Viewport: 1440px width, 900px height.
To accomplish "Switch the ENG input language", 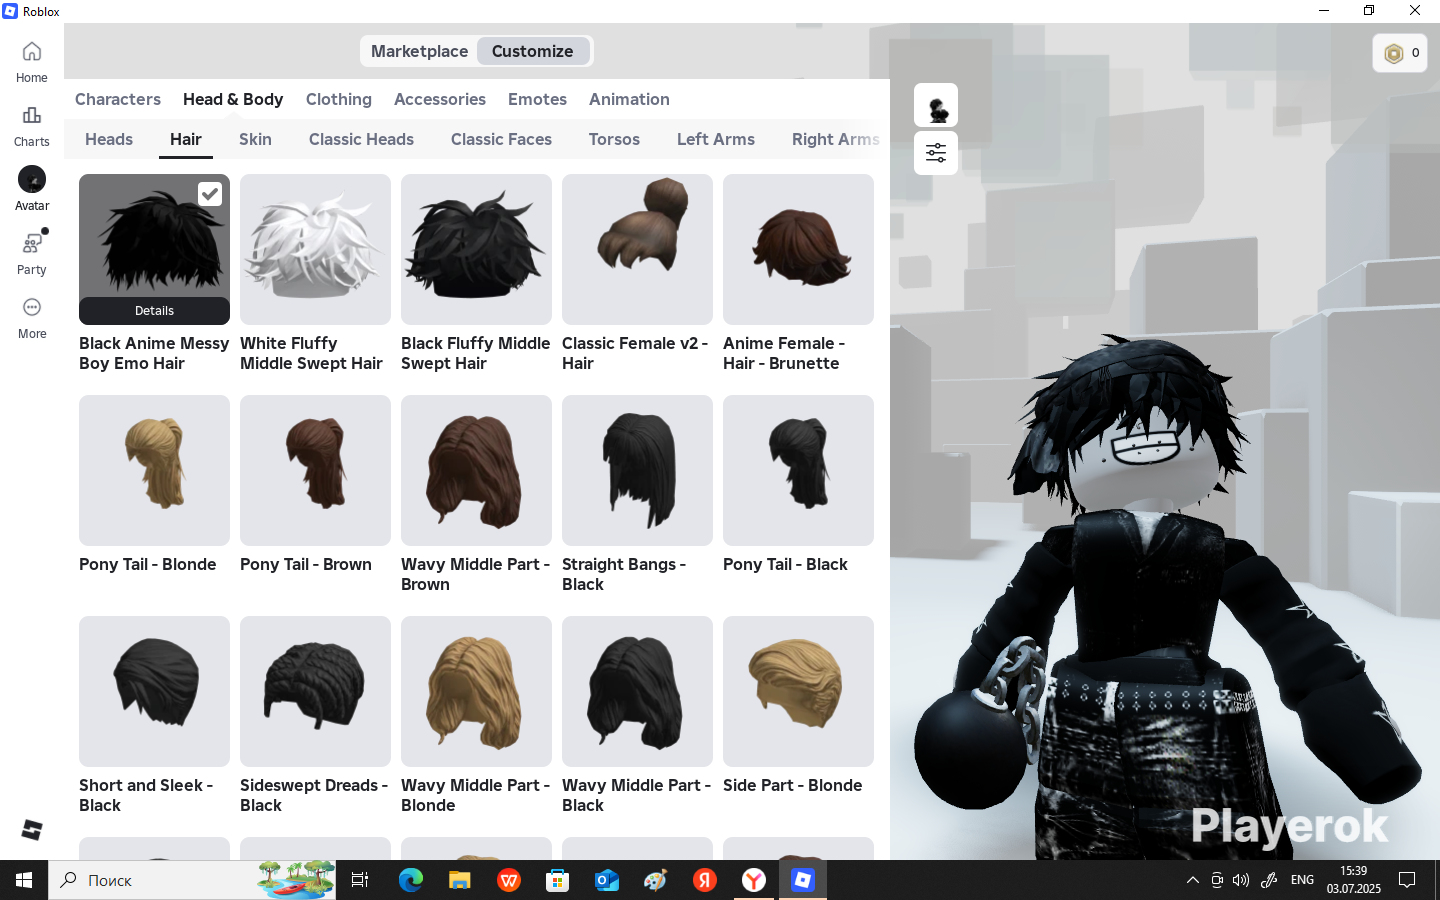I will (1302, 880).
